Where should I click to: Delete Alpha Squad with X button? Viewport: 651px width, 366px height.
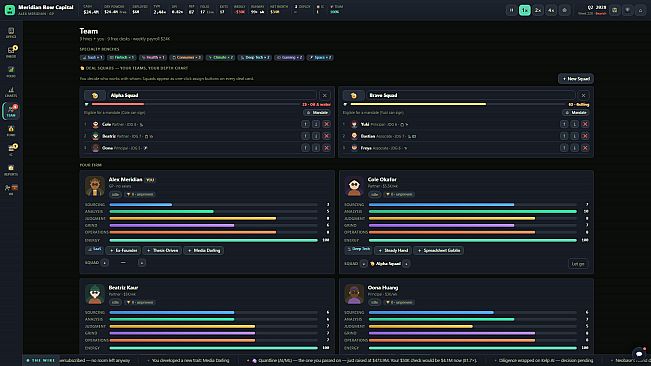[x=325, y=95]
